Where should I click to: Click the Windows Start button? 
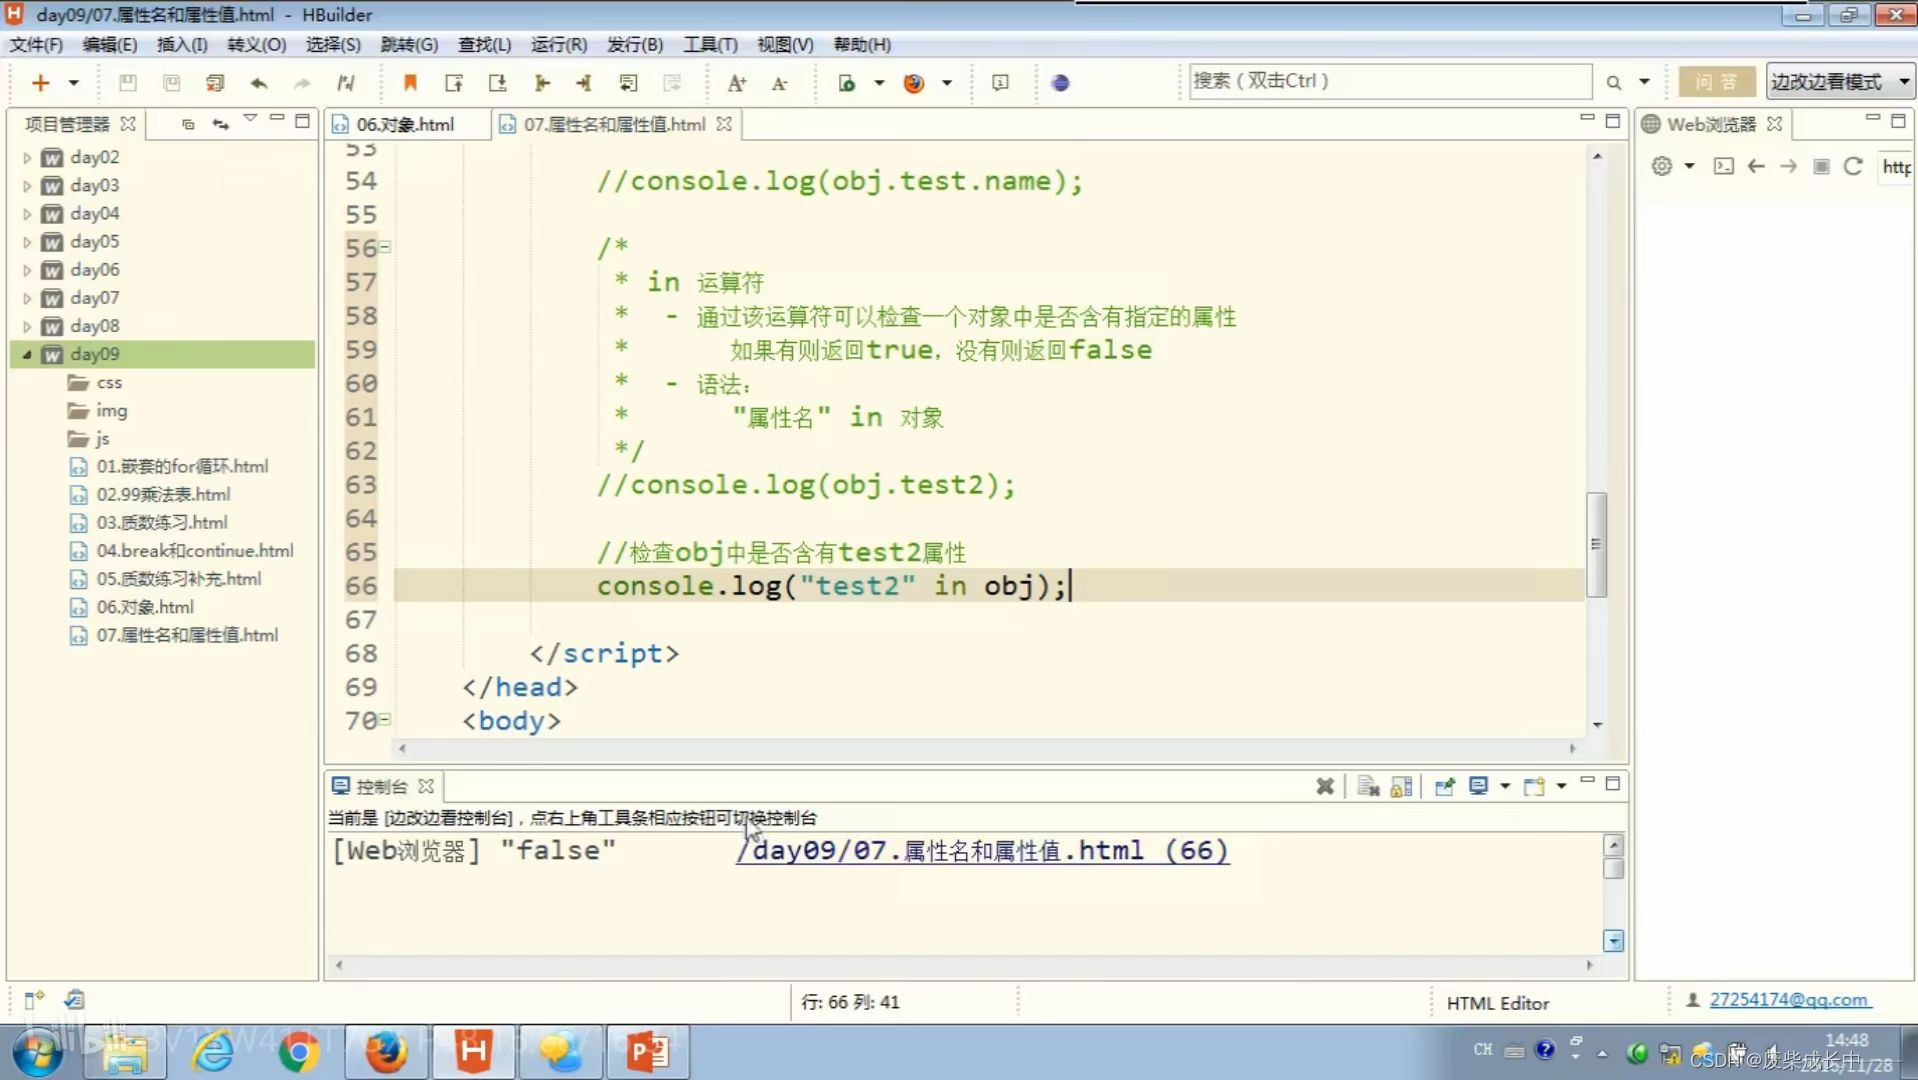[38, 1052]
